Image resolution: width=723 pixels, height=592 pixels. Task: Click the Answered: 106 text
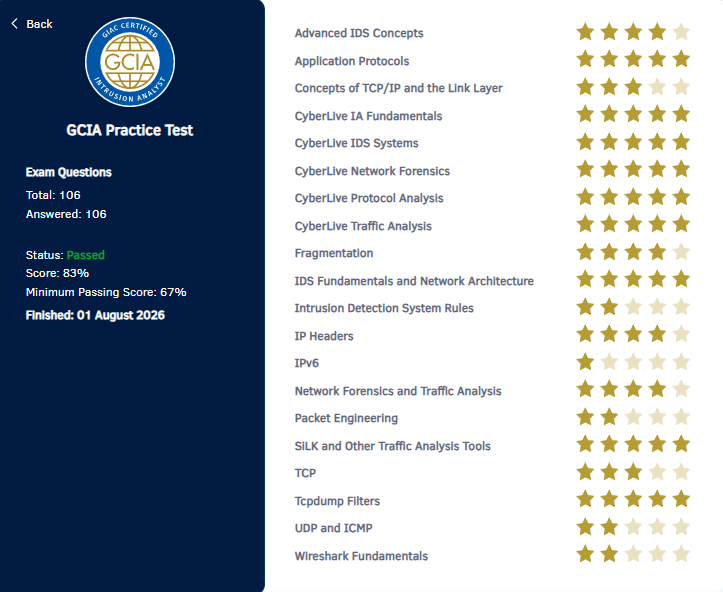point(66,214)
